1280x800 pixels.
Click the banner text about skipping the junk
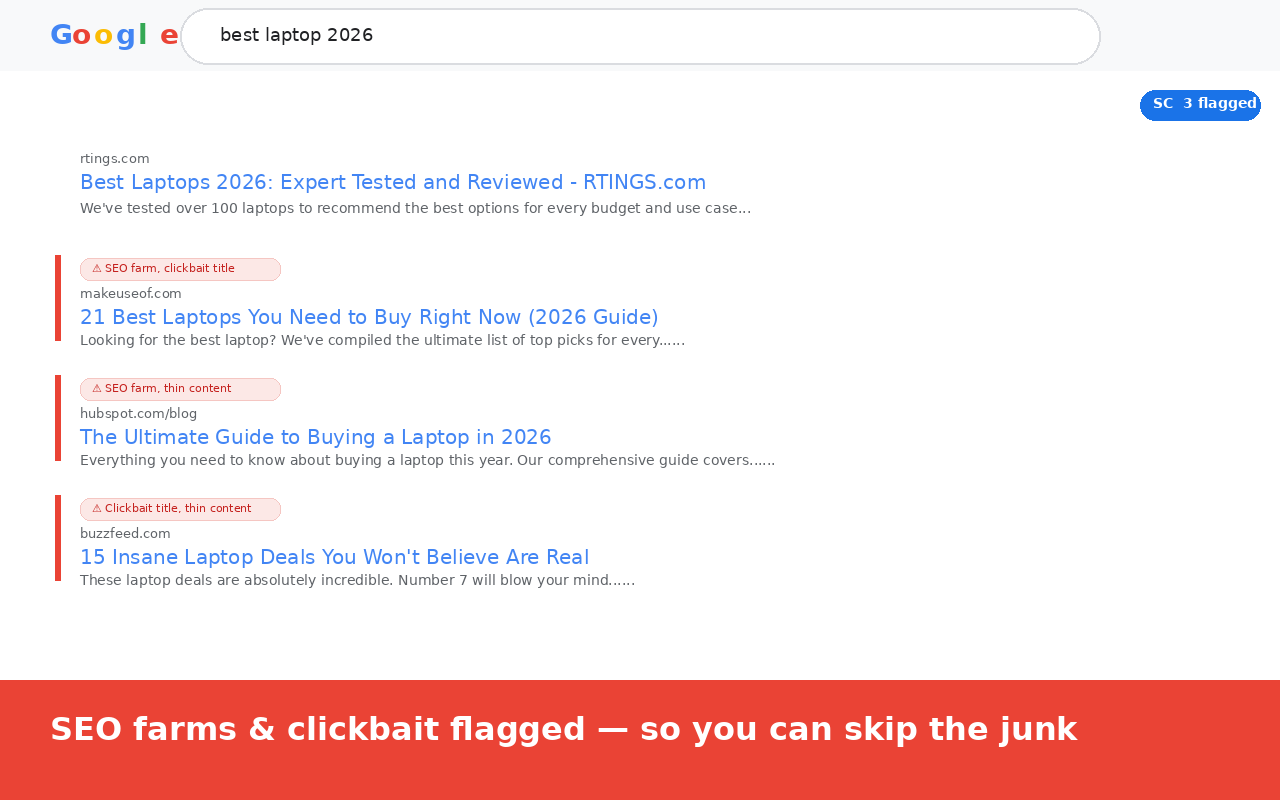564,729
